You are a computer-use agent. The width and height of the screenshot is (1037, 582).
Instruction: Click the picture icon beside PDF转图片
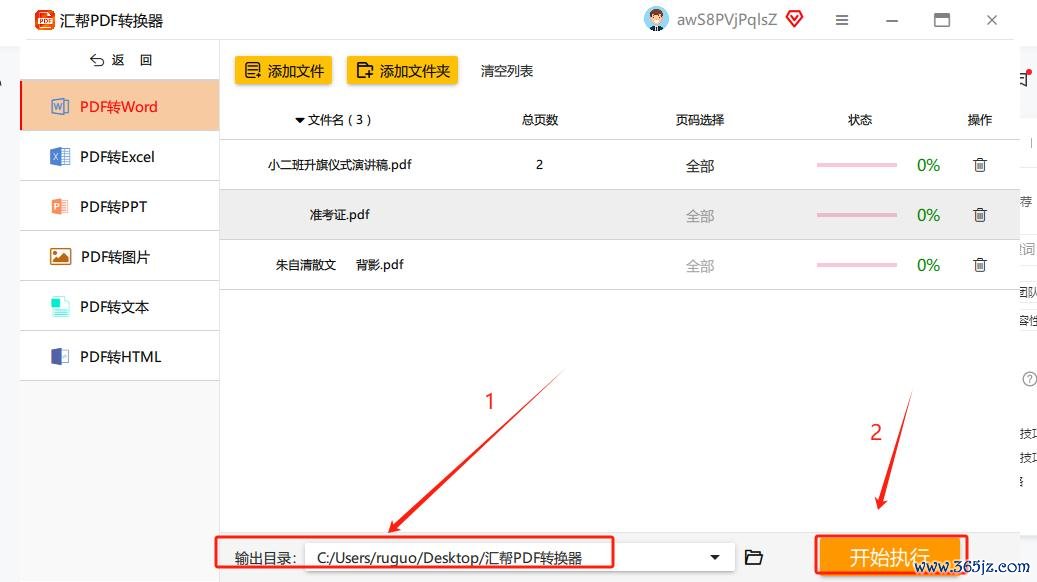(x=60, y=256)
